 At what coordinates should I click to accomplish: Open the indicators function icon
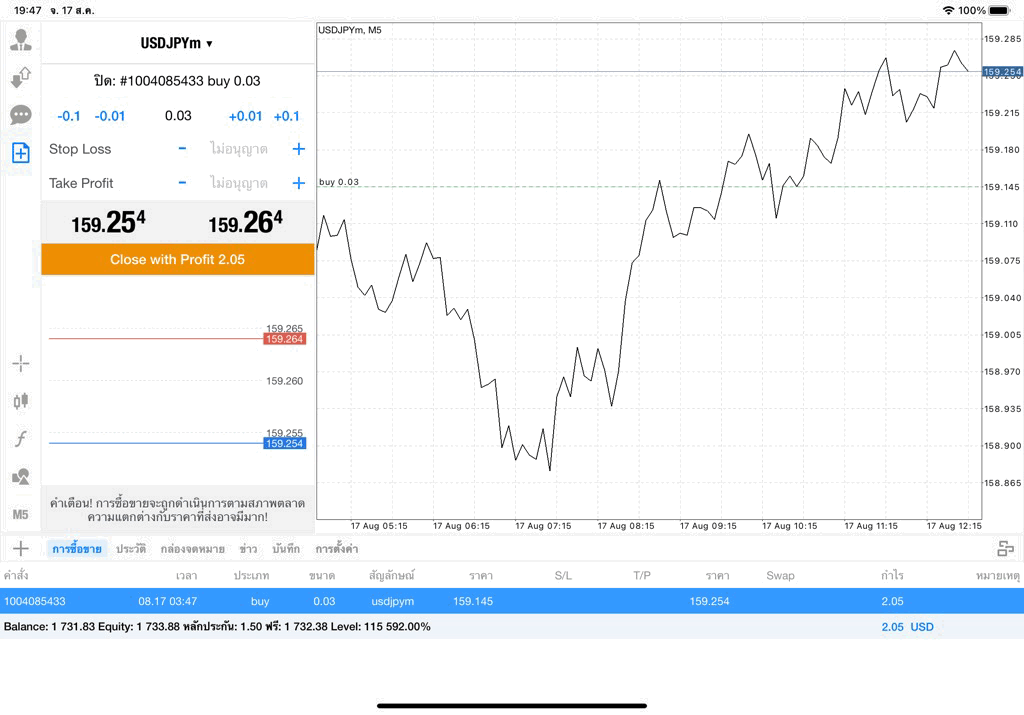click(21, 438)
